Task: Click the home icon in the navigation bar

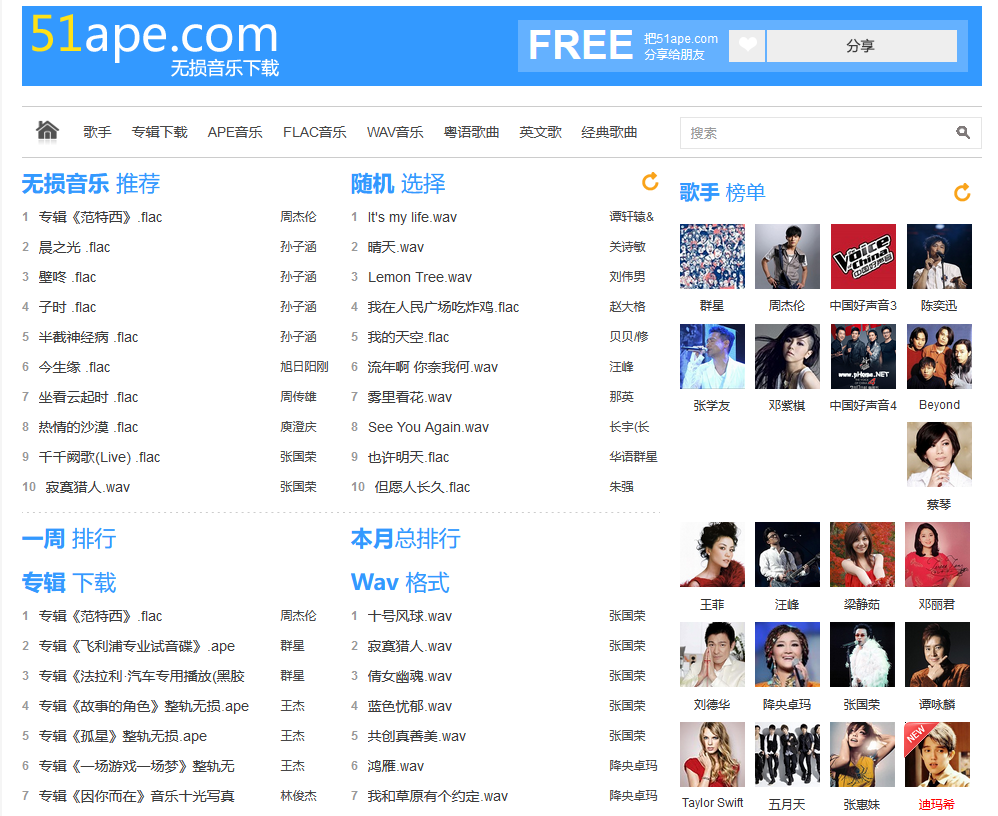Action: click(x=47, y=130)
